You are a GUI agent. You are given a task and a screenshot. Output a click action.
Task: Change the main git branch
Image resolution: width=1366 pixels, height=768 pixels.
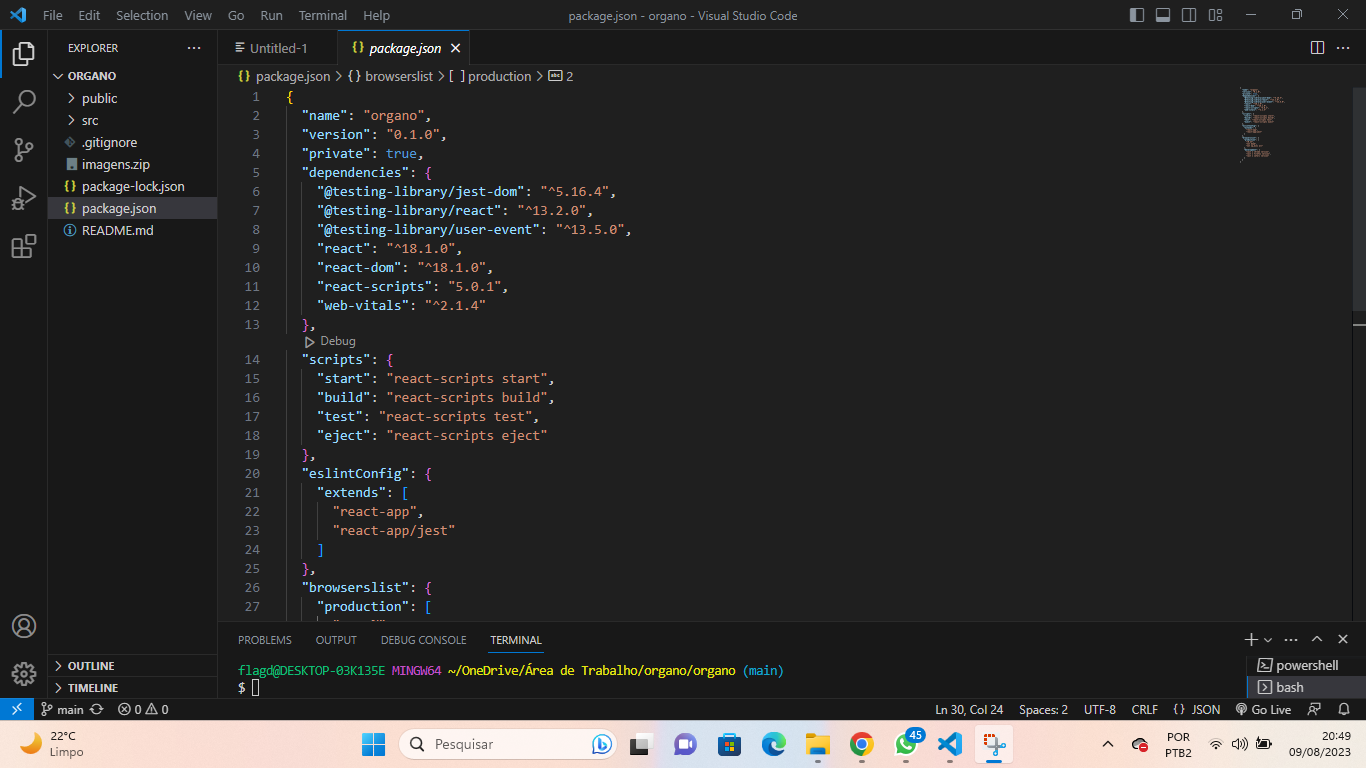[x=62, y=709]
